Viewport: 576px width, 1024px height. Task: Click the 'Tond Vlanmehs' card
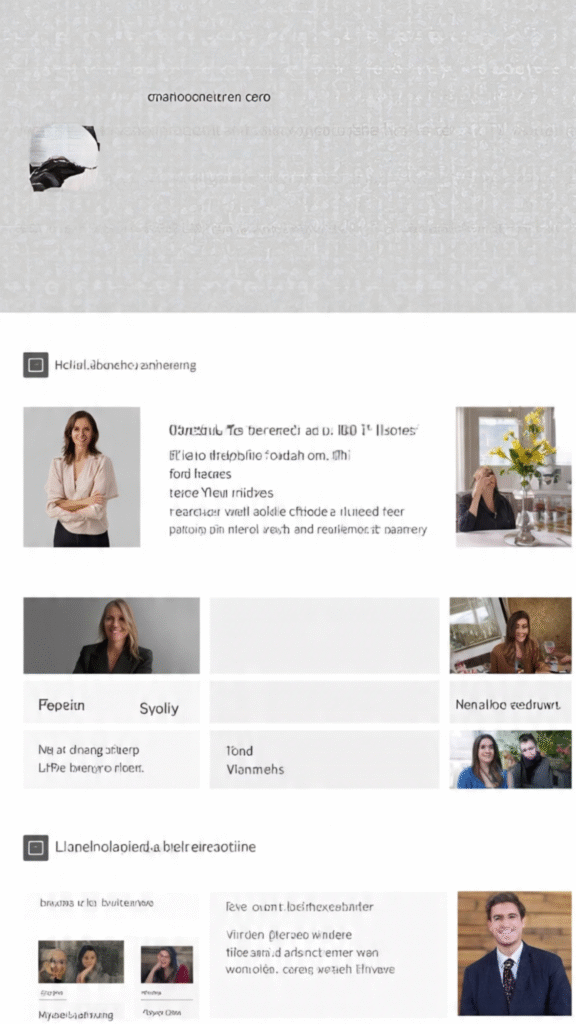pyautogui.click(x=325, y=760)
